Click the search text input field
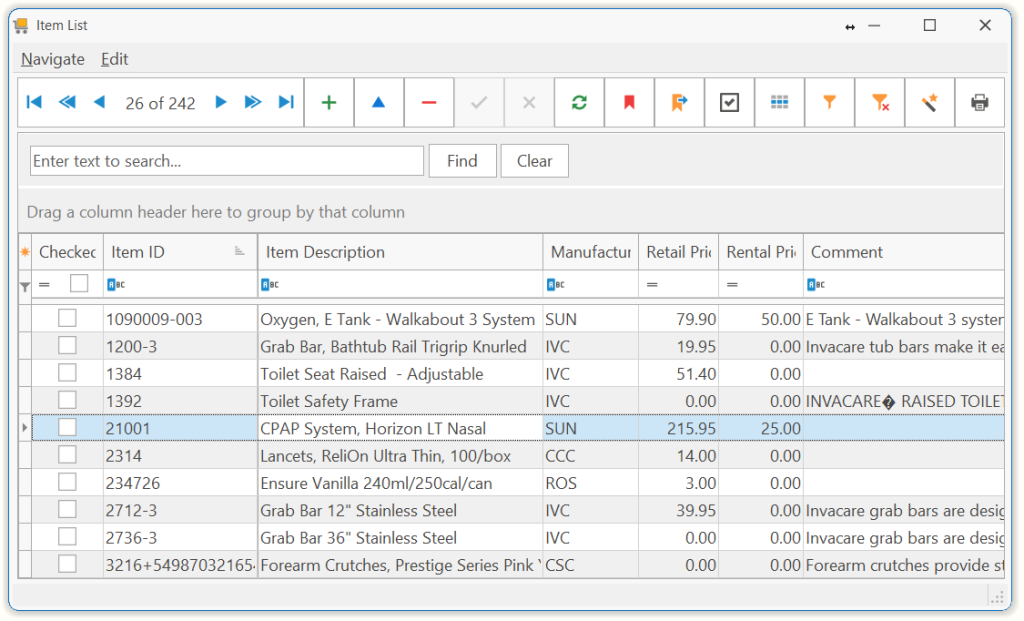The image size is (1024, 621). click(227, 161)
